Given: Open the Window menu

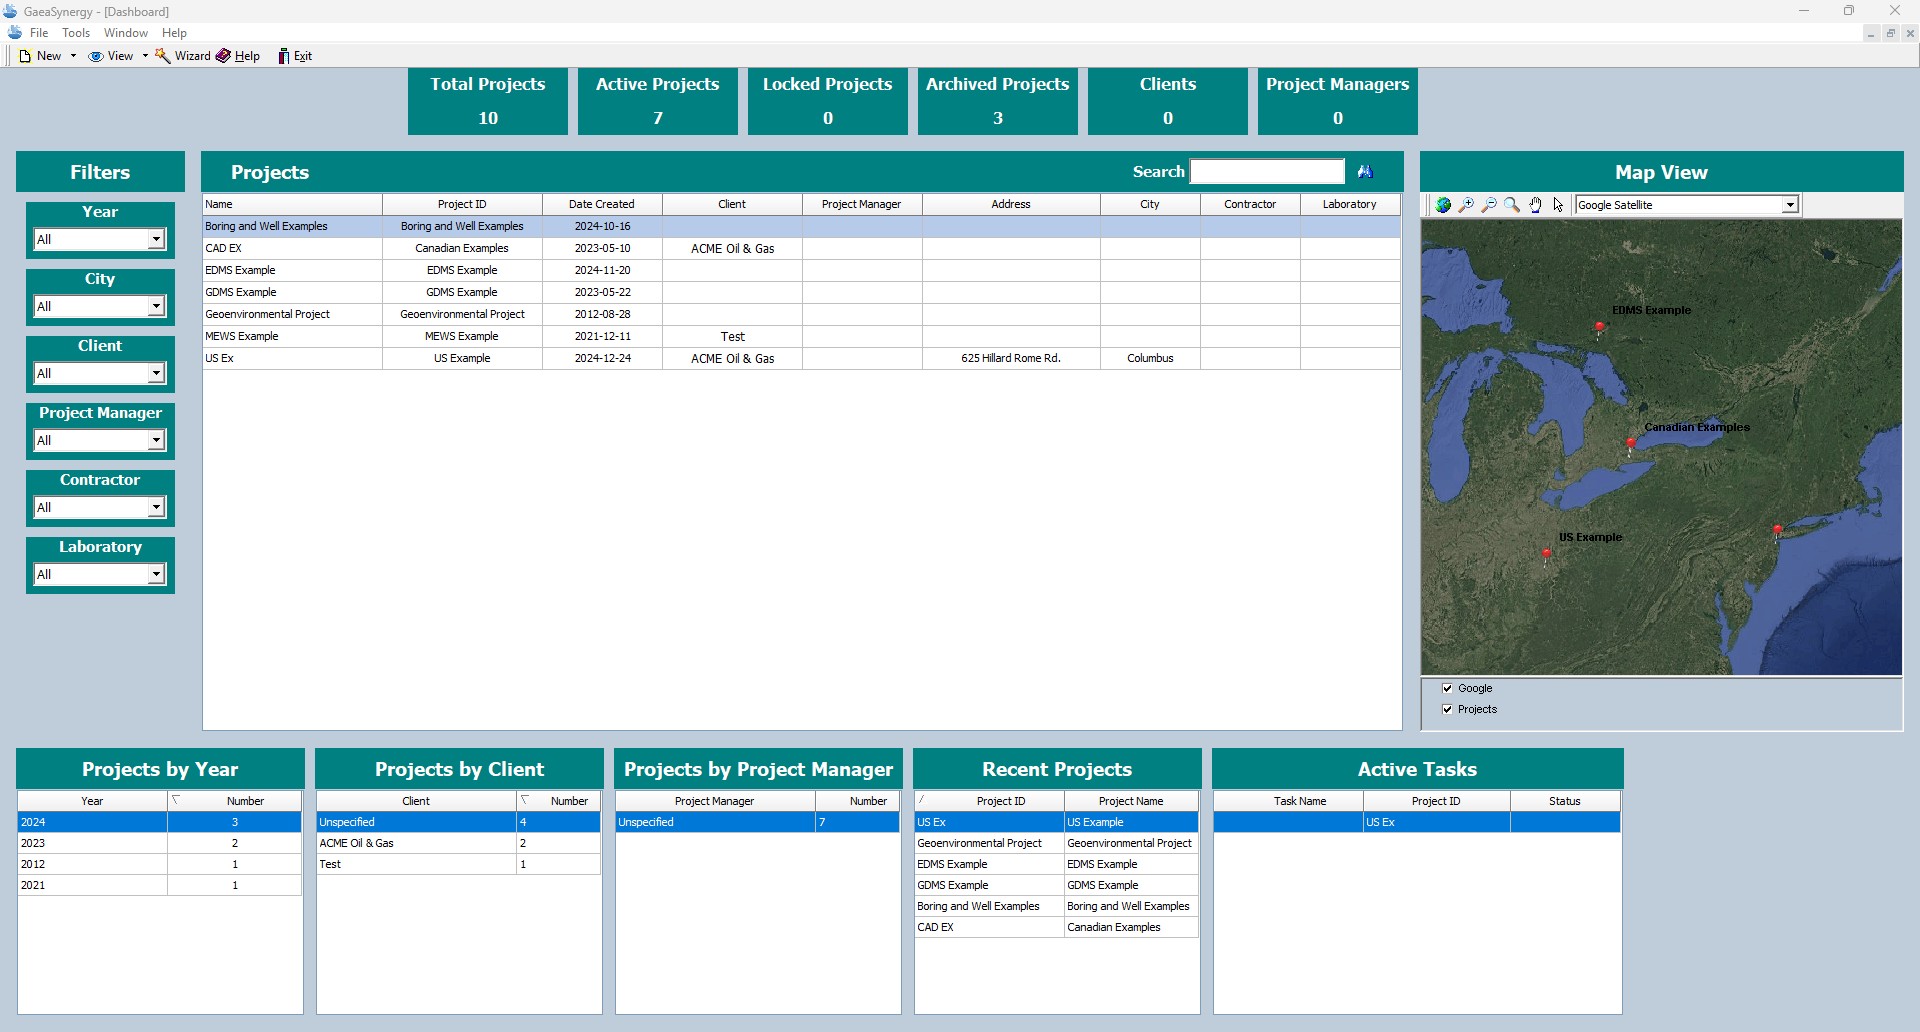Looking at the screenshot, I should (x=125, y=32).
